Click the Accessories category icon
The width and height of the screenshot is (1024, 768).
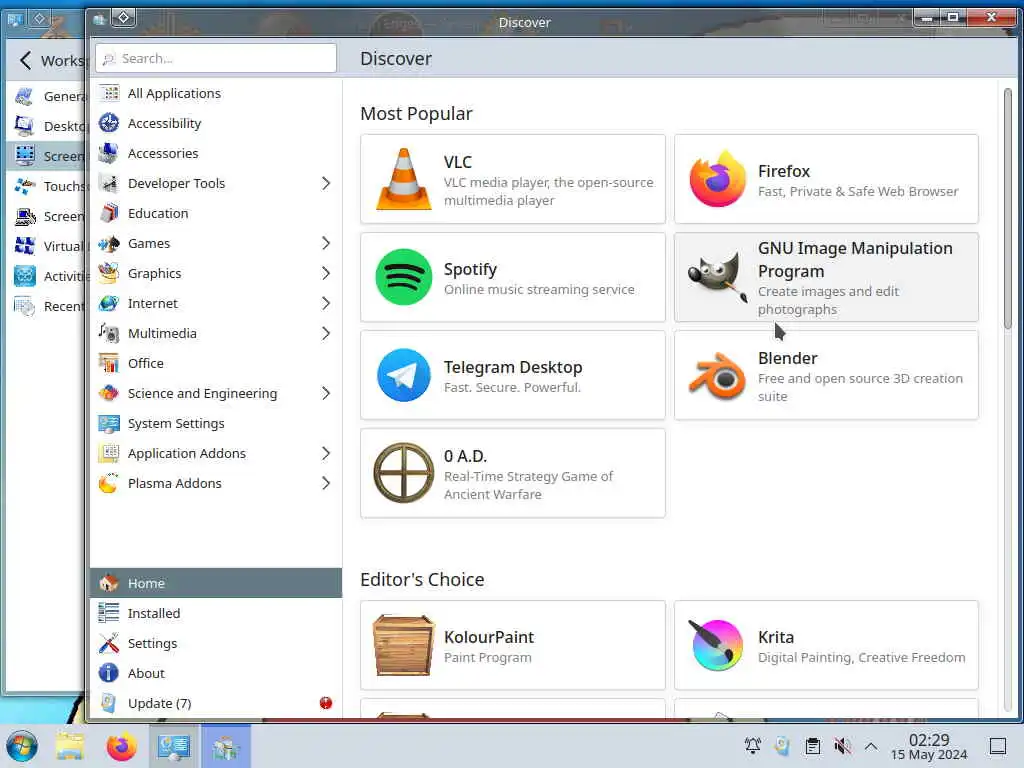109,153
